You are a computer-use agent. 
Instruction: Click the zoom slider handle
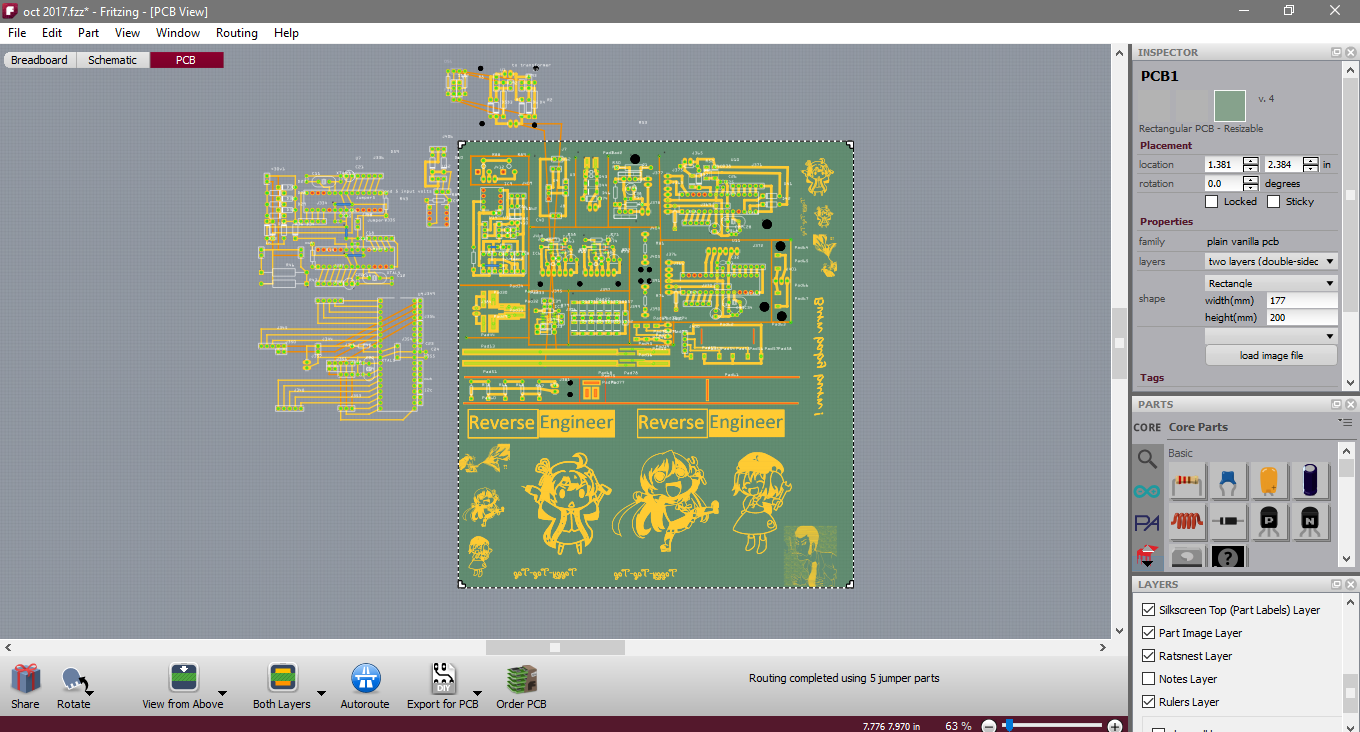(1009, 725)
